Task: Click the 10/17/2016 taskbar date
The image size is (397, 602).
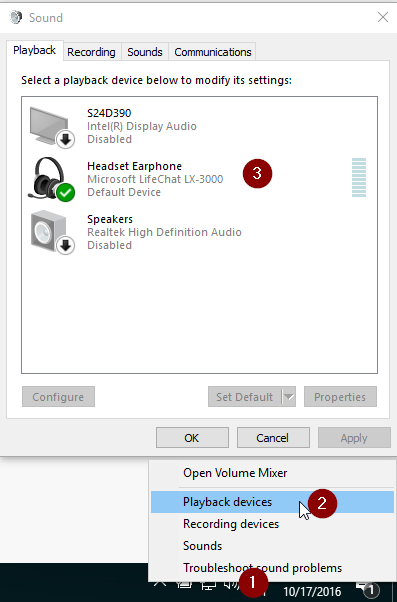Action: coord(312,592)
